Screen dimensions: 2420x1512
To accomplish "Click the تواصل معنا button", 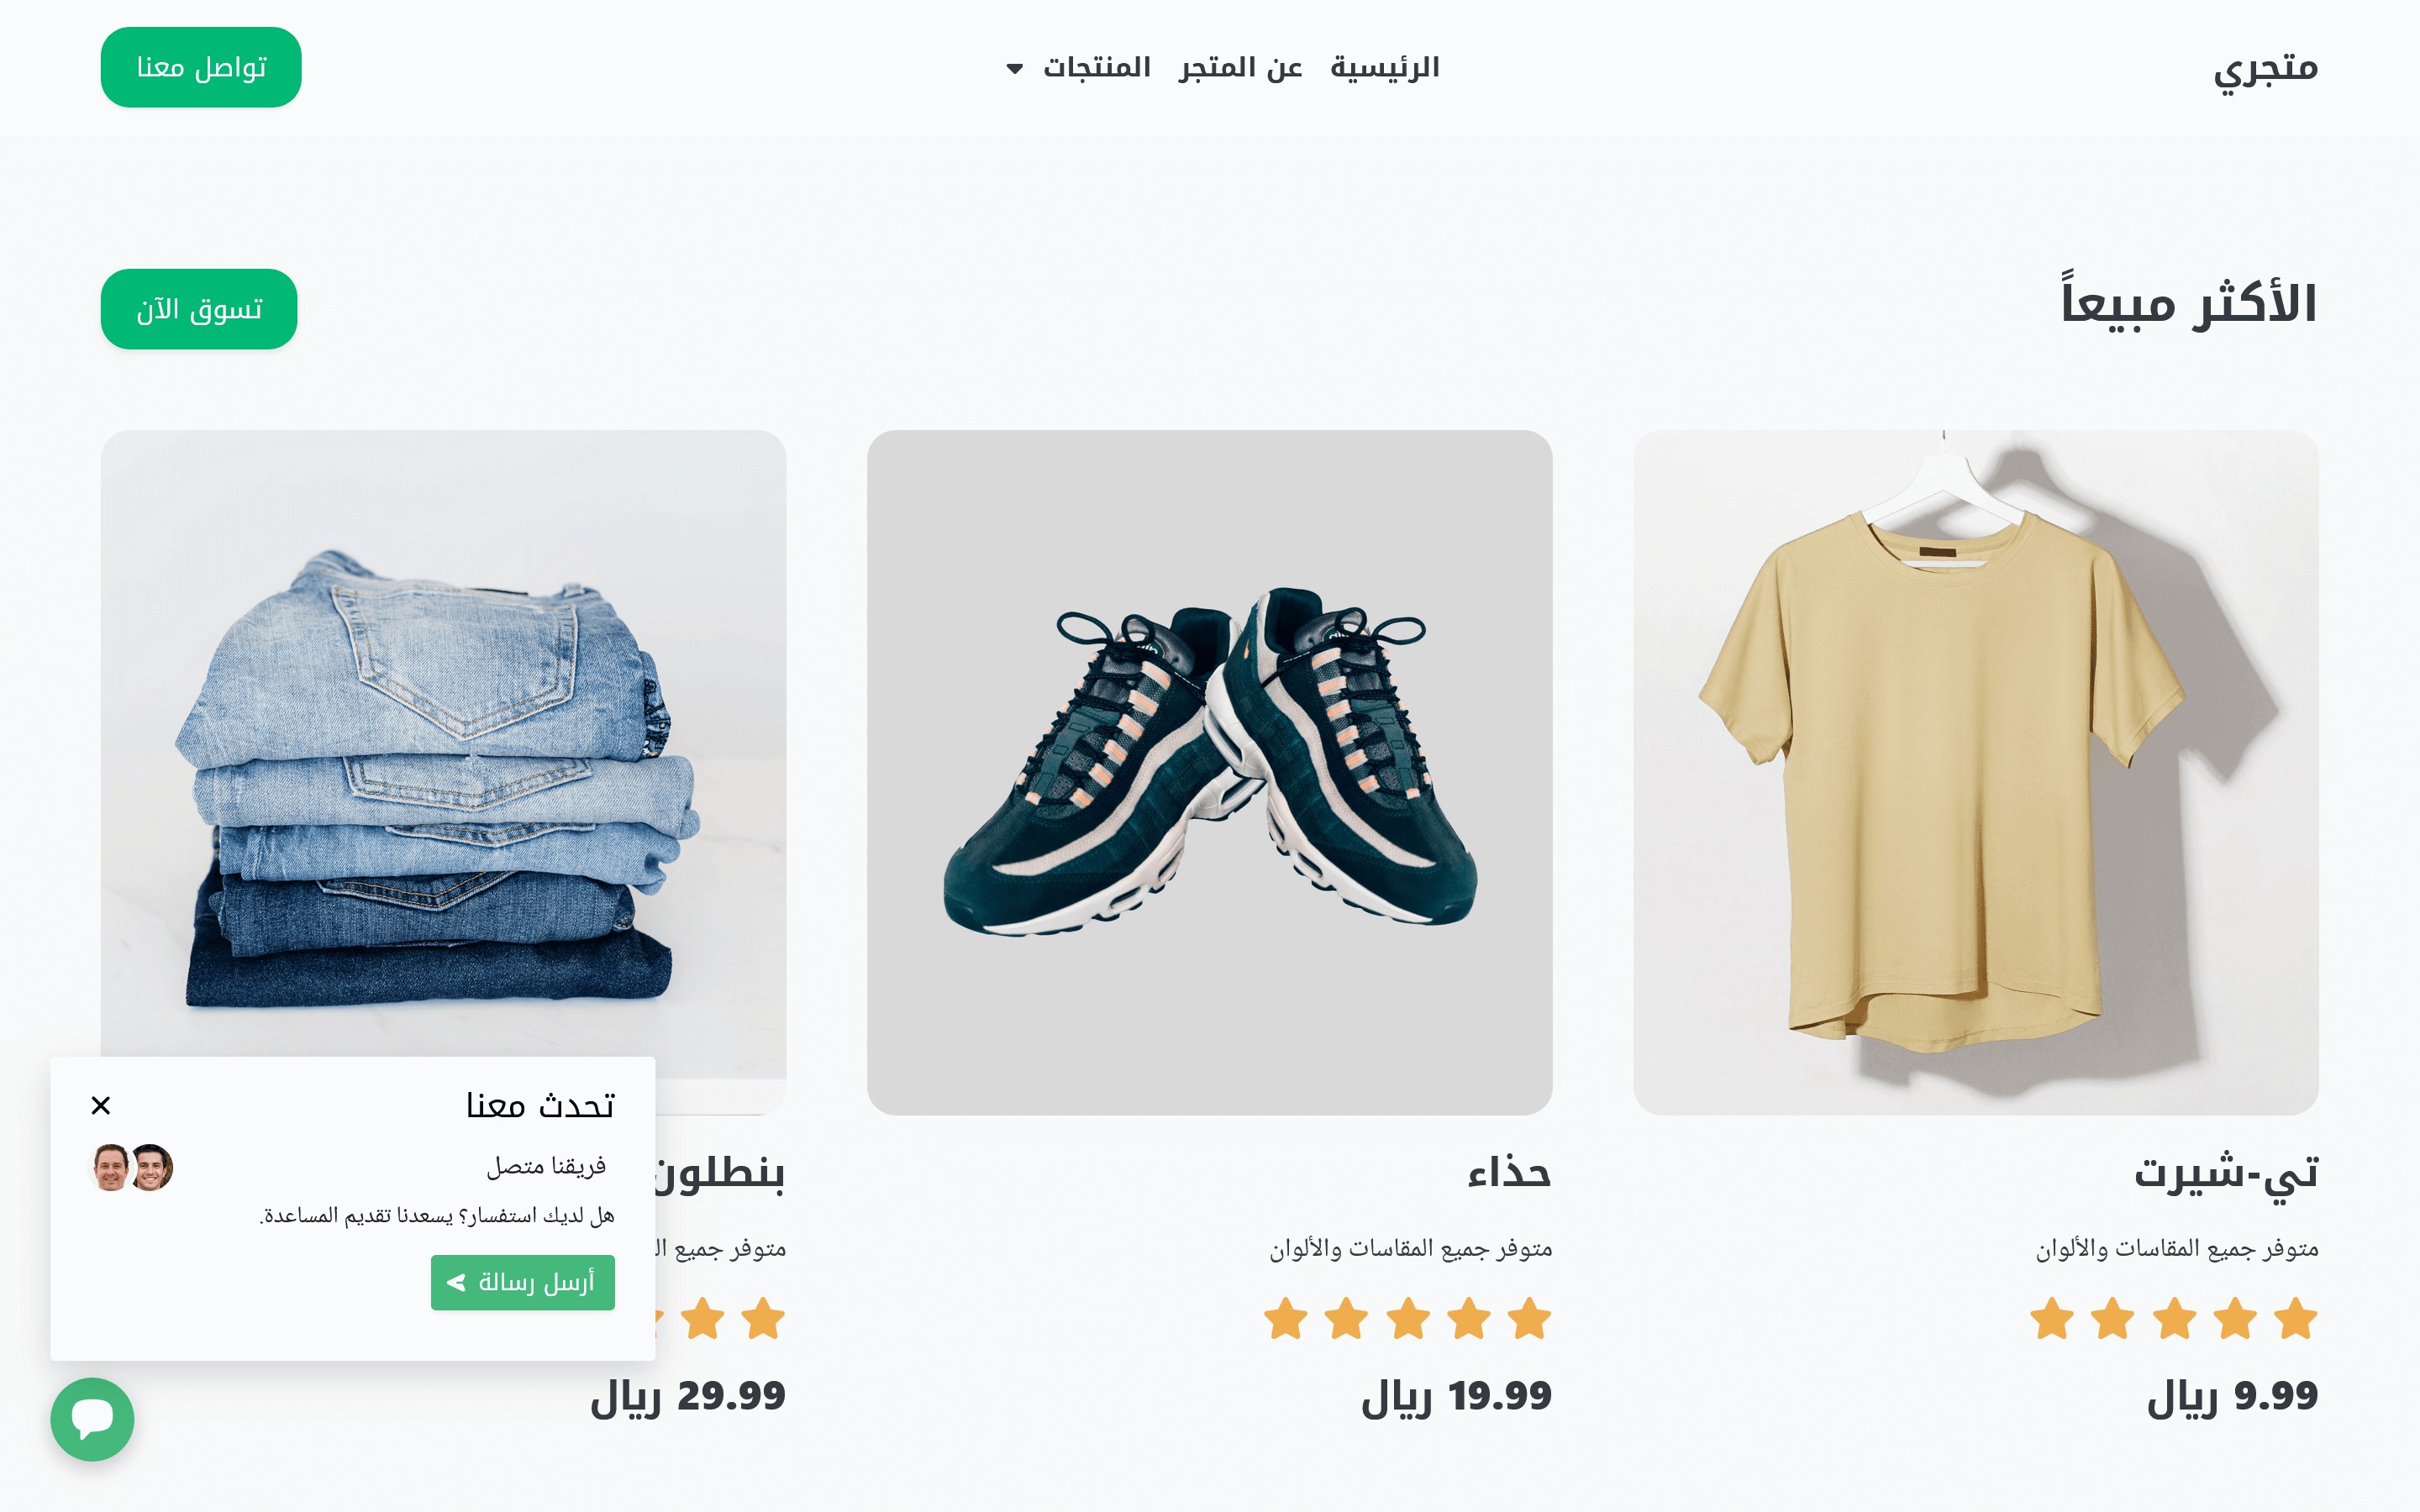I will (x=201, y=67).
